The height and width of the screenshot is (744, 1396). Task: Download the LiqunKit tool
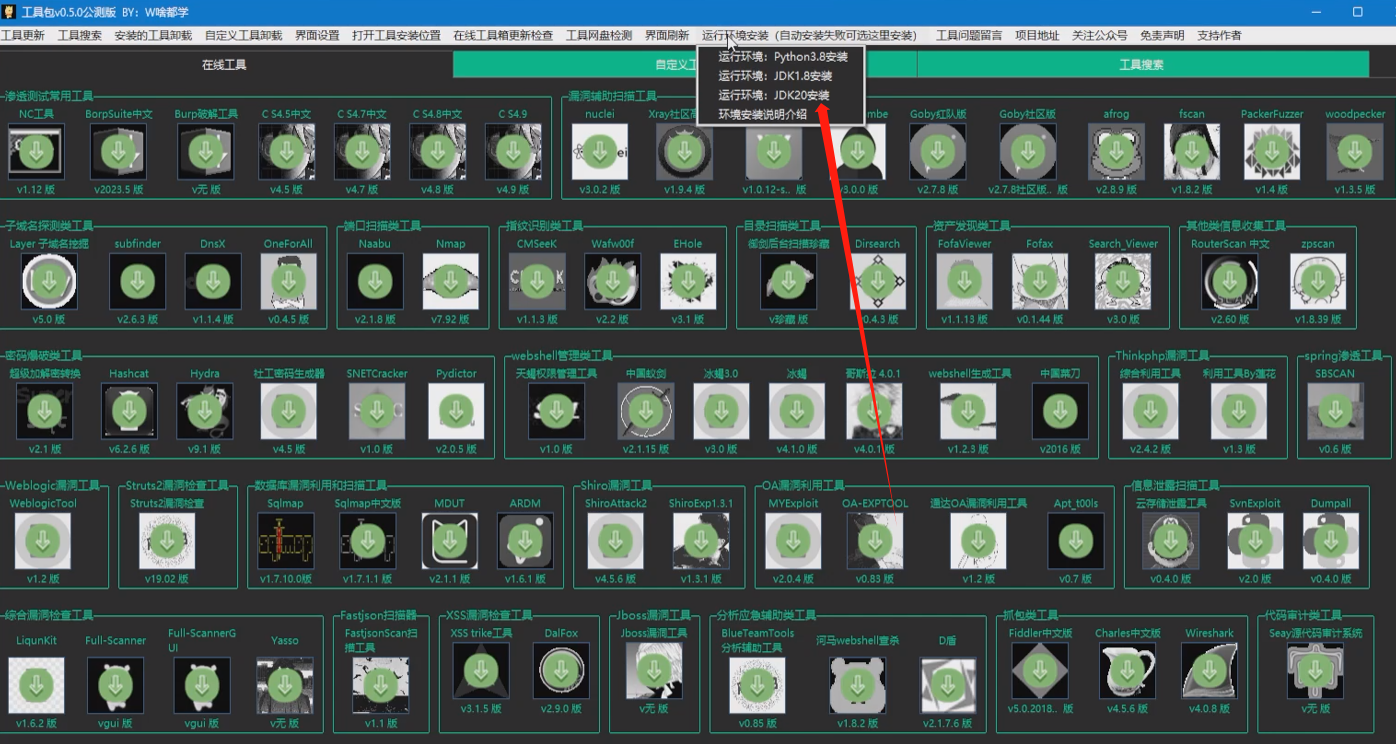(x=36, y=685)
